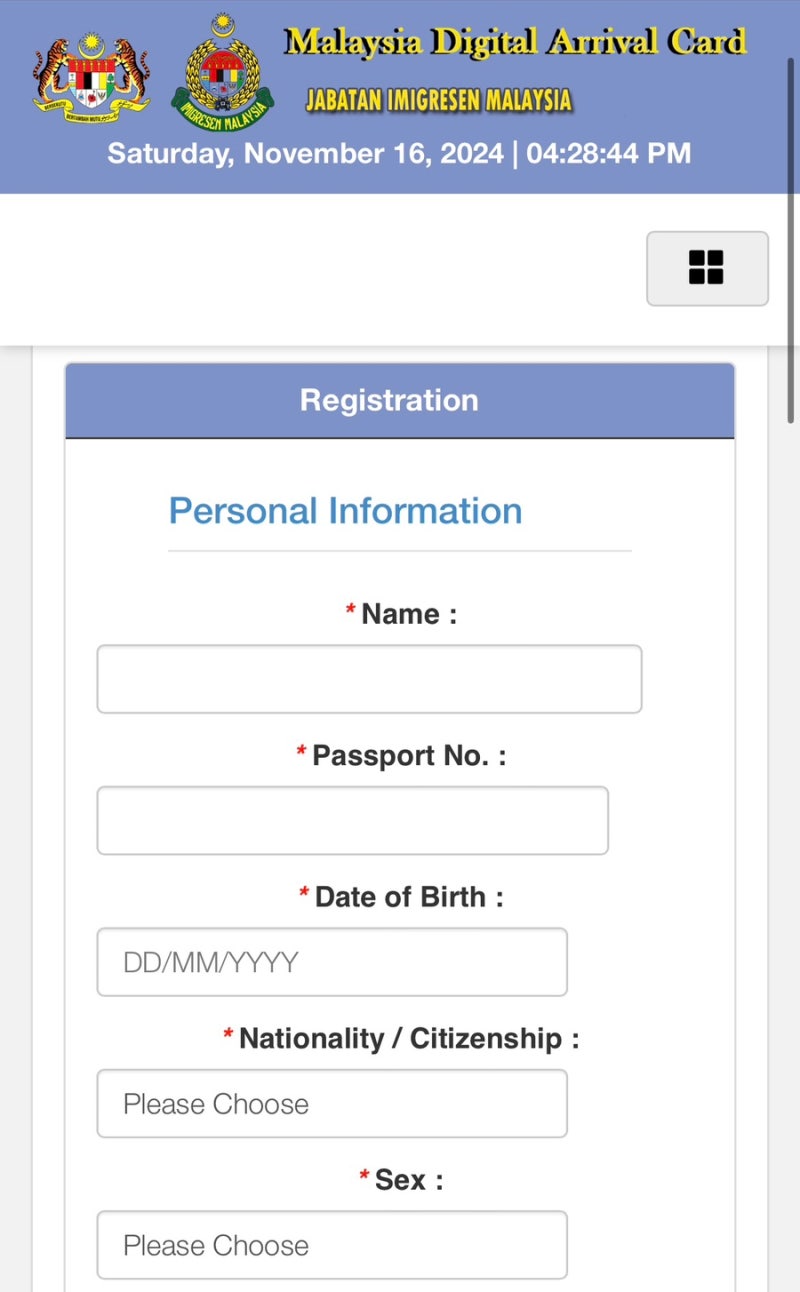Click the Name field label

pos(409,614)
